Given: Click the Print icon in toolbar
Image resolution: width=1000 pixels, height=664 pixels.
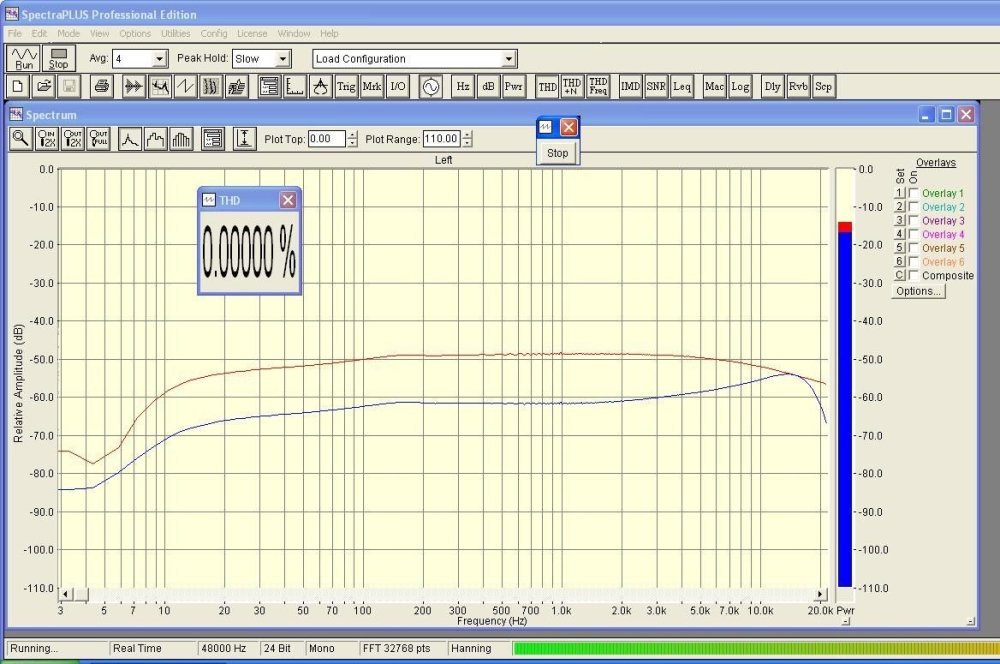Looking at the screenshot, I should click(x=101, y=87).
